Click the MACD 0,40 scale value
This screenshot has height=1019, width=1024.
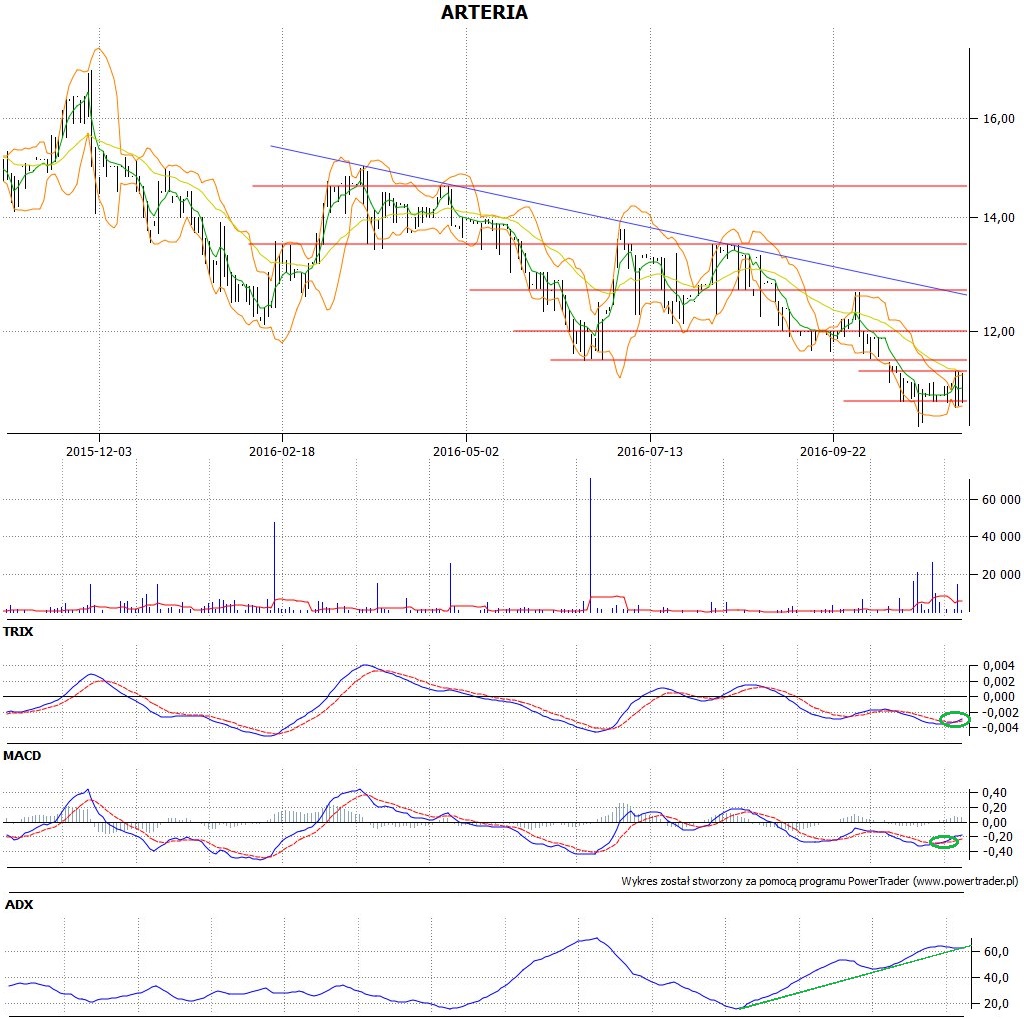[x=995, y=793]
